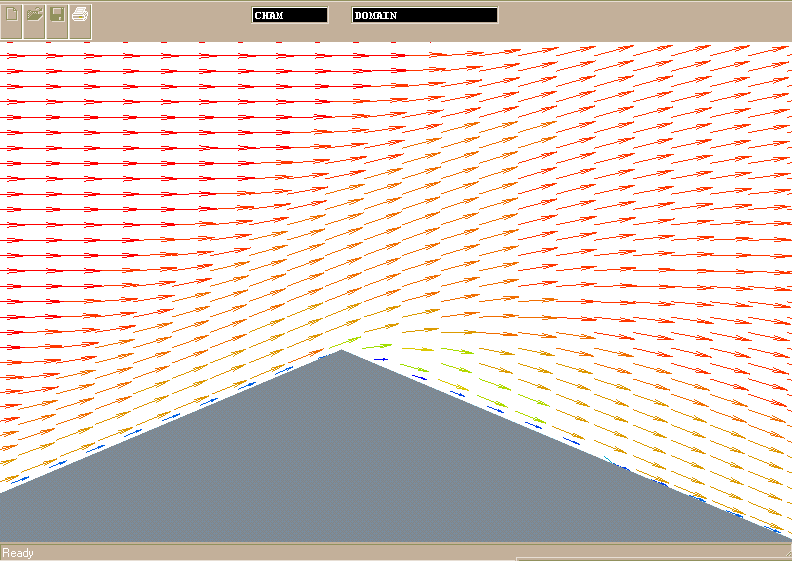Image resolution: width=792 pixels, height=561 pixels.
Task: Grab the window resize grip in the corner
Action: [x=785, y=555]
